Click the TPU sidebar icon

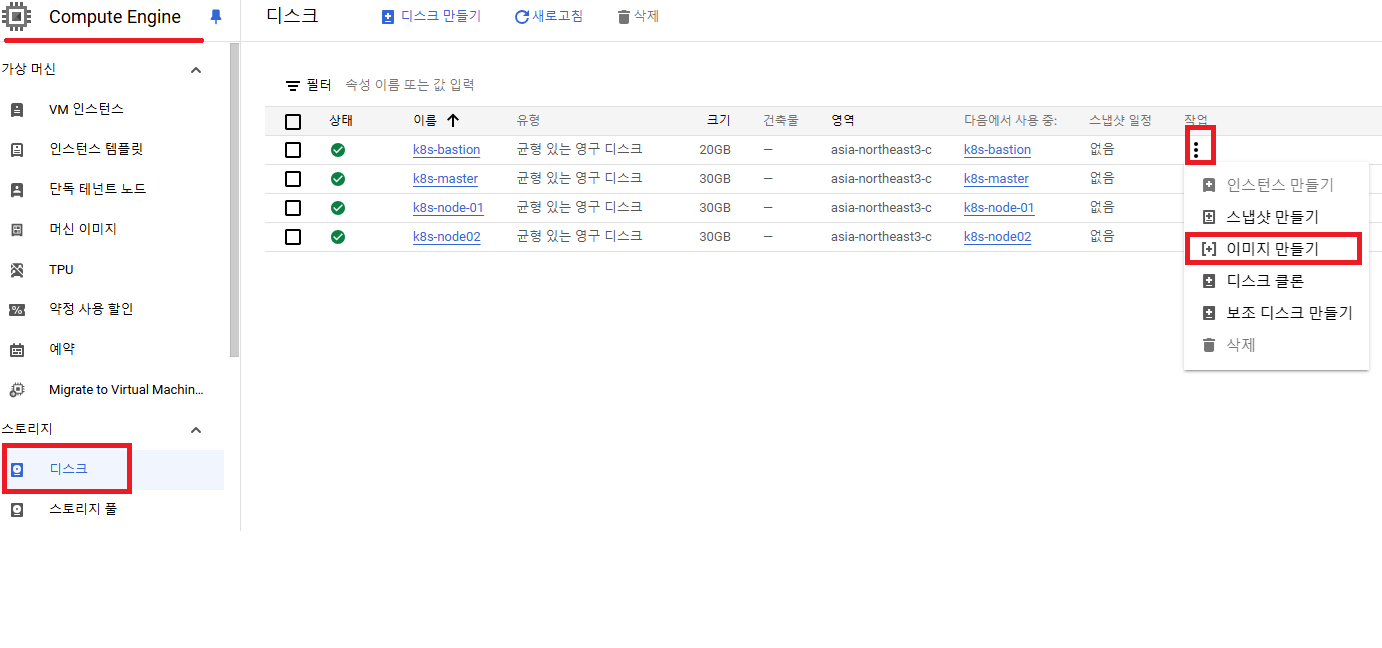point(16,270)
